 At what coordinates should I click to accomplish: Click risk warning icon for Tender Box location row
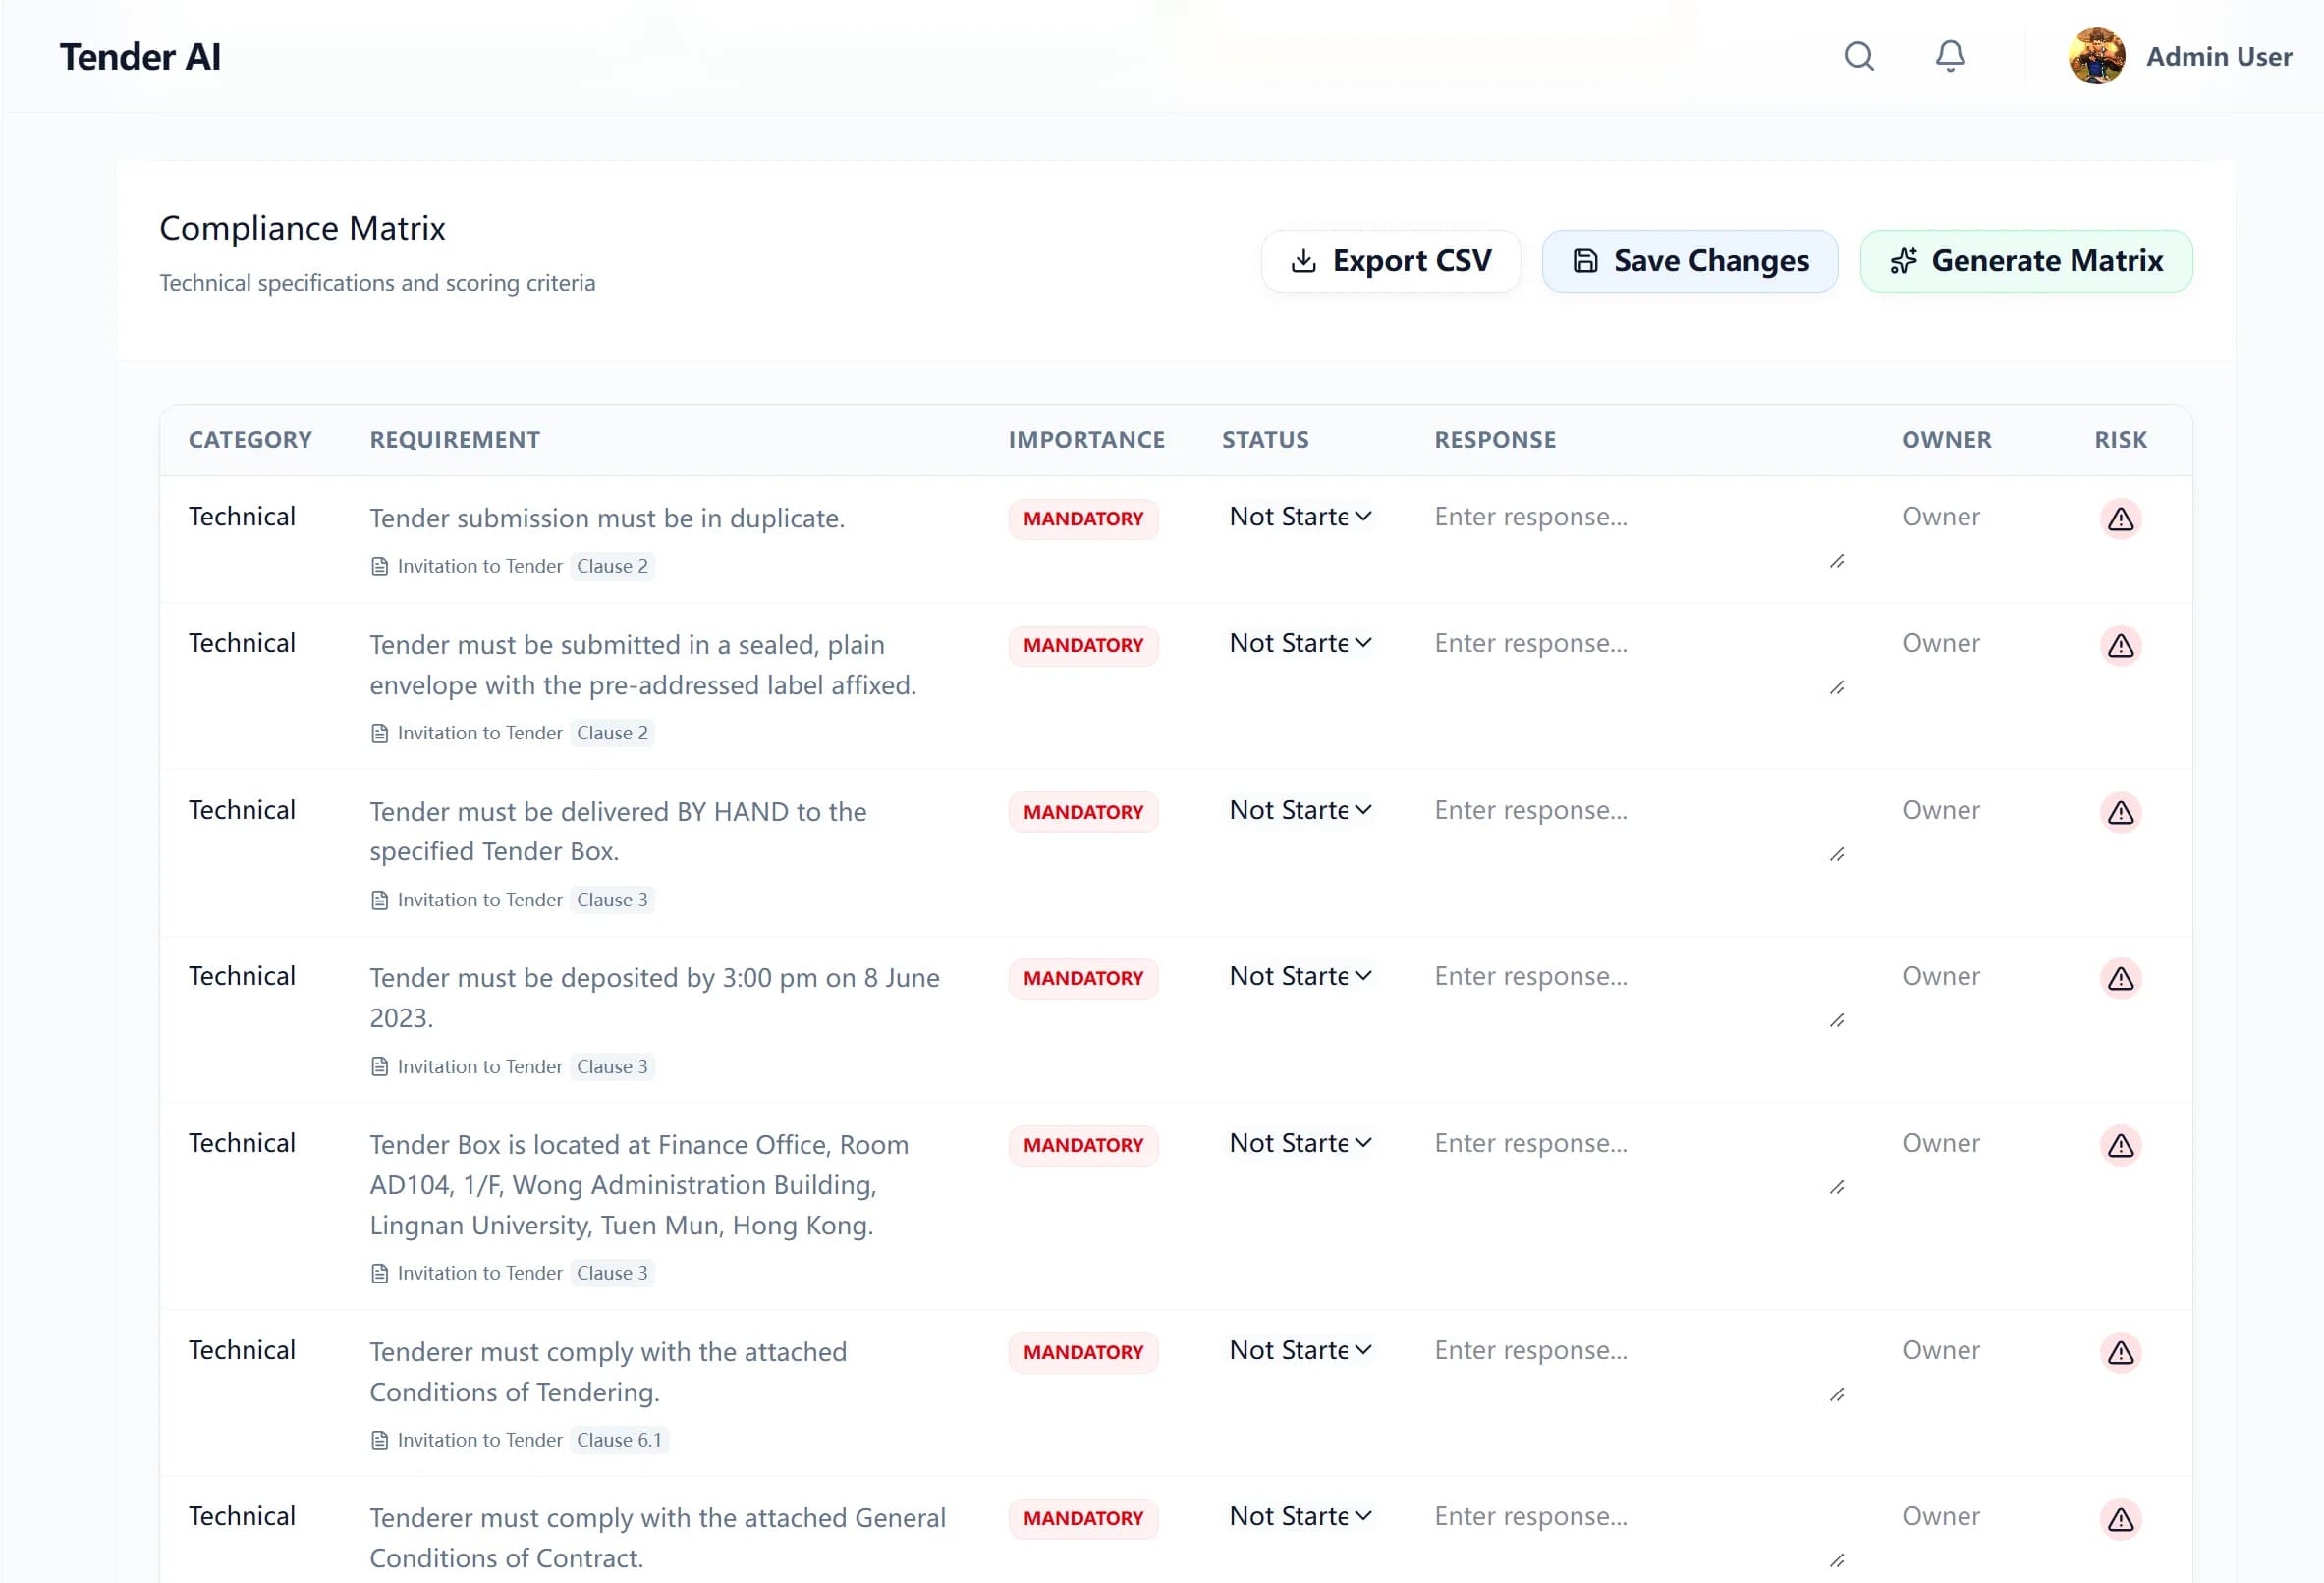(2120, 1145)
